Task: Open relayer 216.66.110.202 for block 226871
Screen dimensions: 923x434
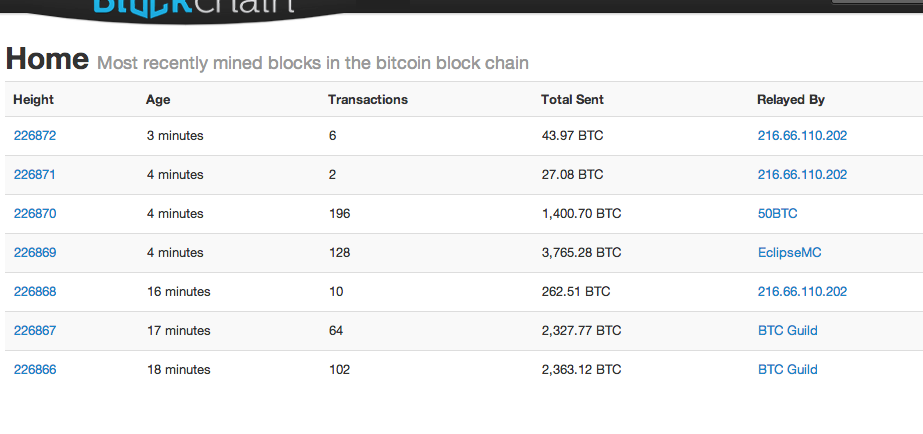Action: (802, 175)
